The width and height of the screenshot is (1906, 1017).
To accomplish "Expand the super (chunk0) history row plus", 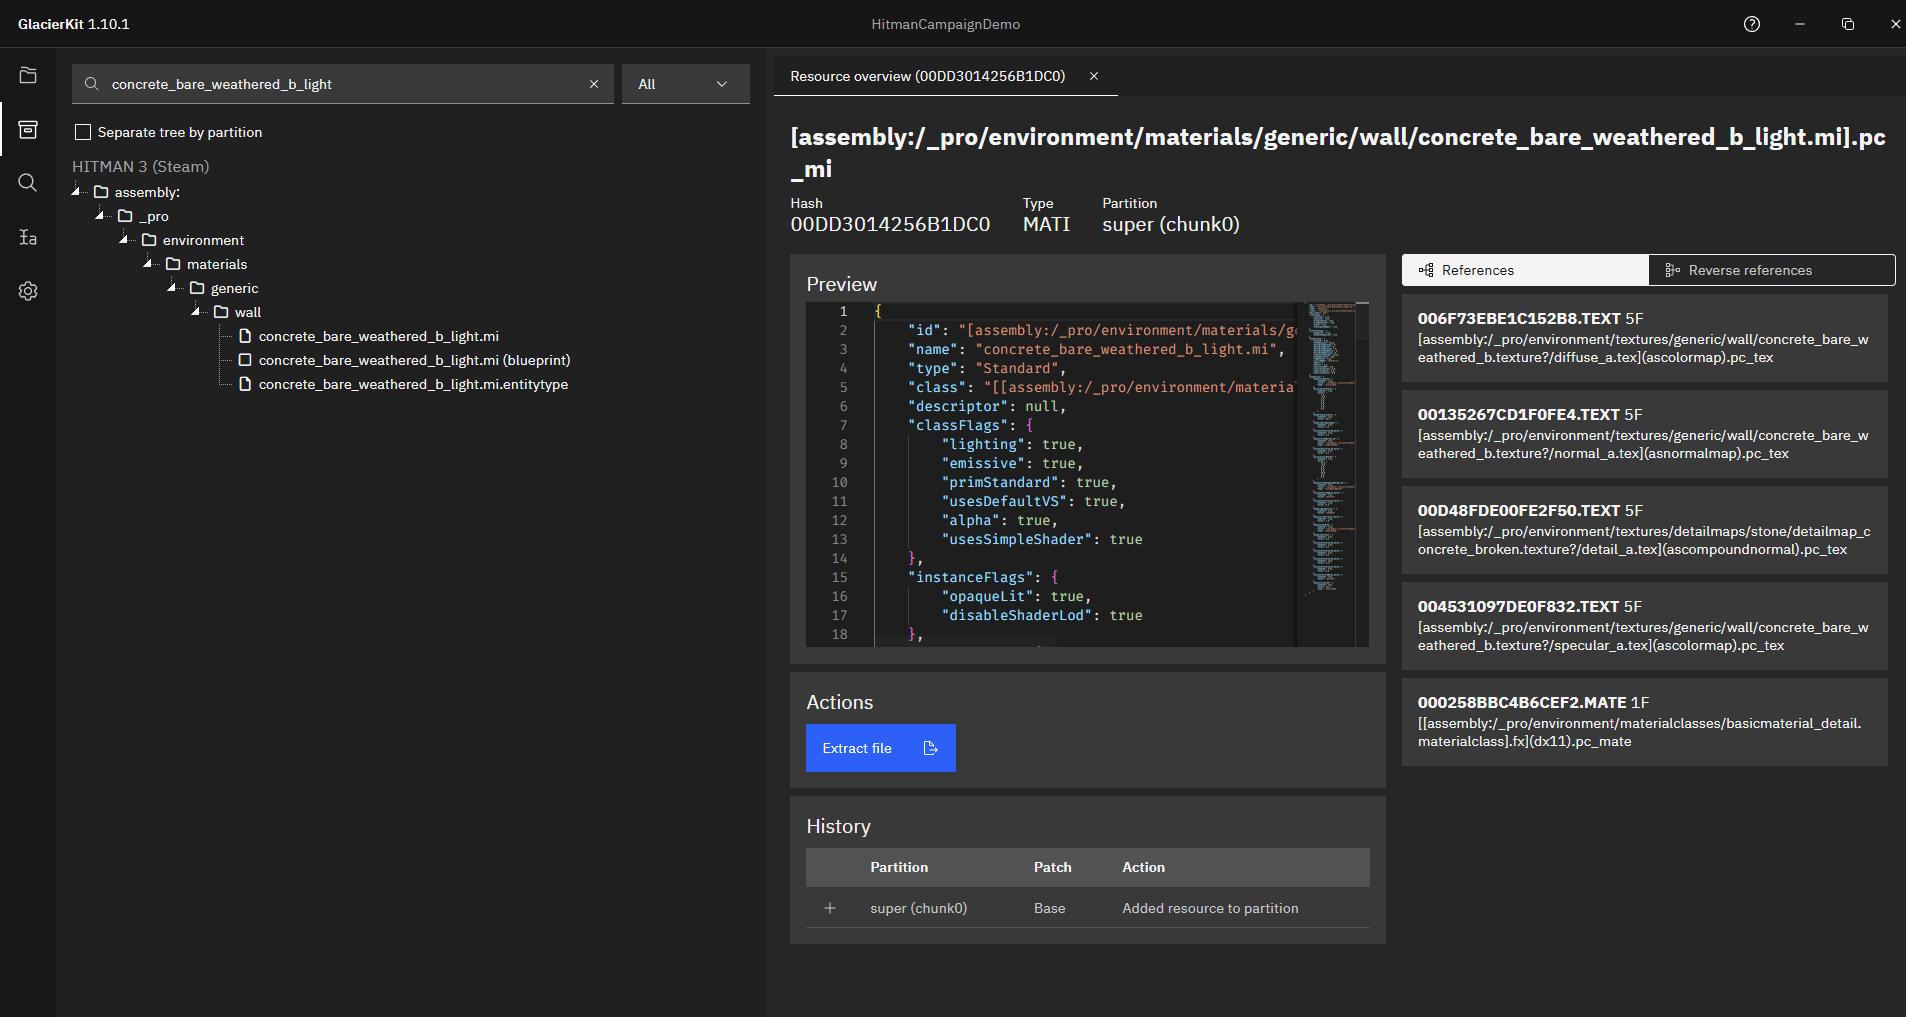I will [829, 908].
